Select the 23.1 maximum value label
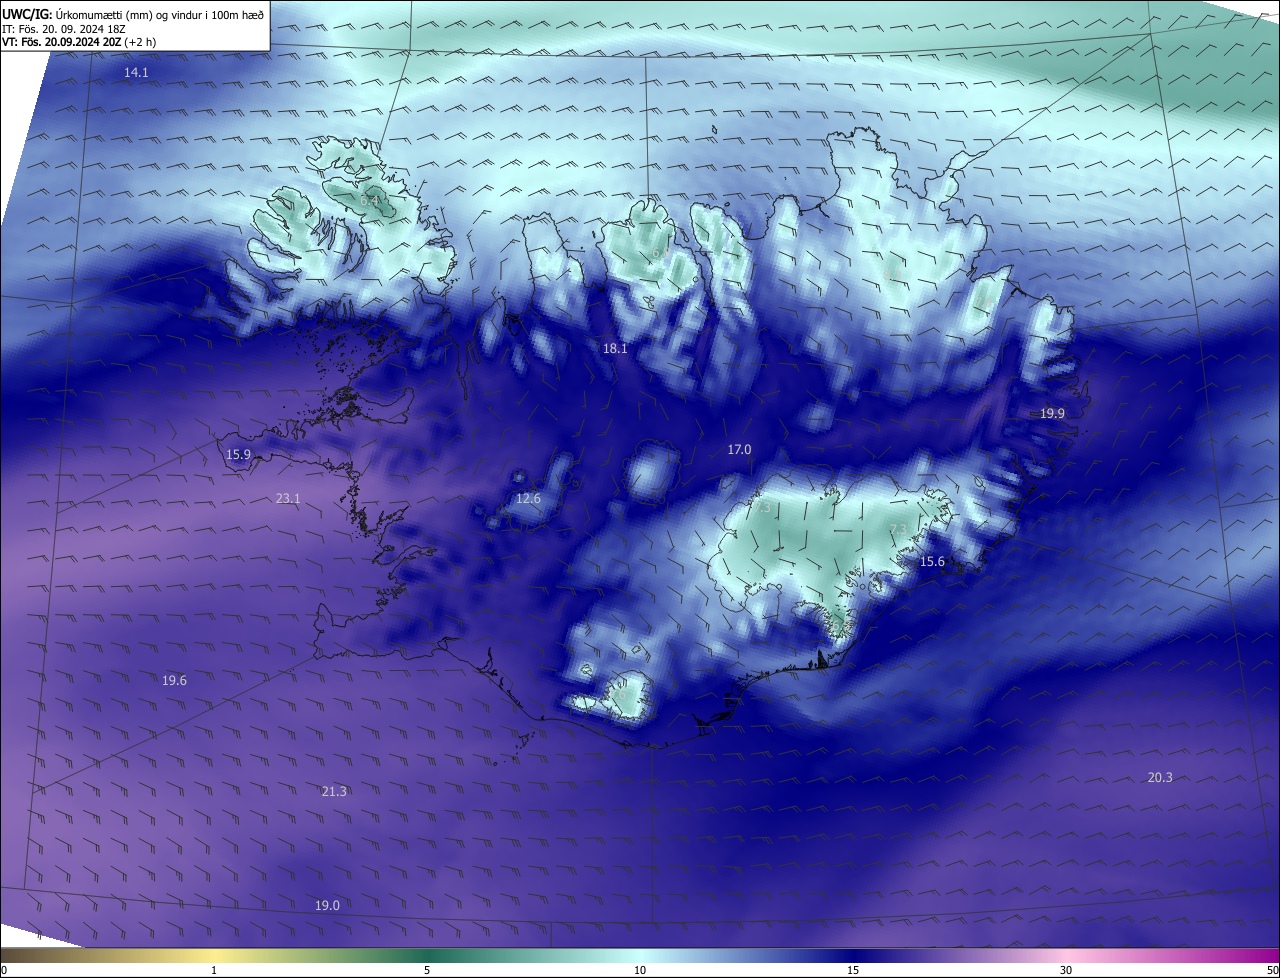This screenshot has width=1280, height=978. pyautogui.click(x=288, y=497)
